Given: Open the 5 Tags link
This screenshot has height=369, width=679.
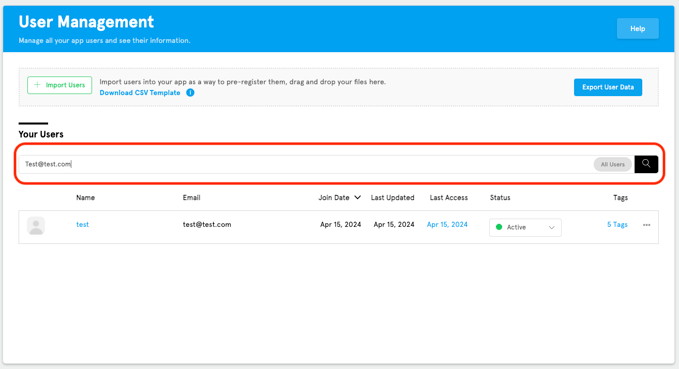Looking at the screenshot, I should coord(617,224).
